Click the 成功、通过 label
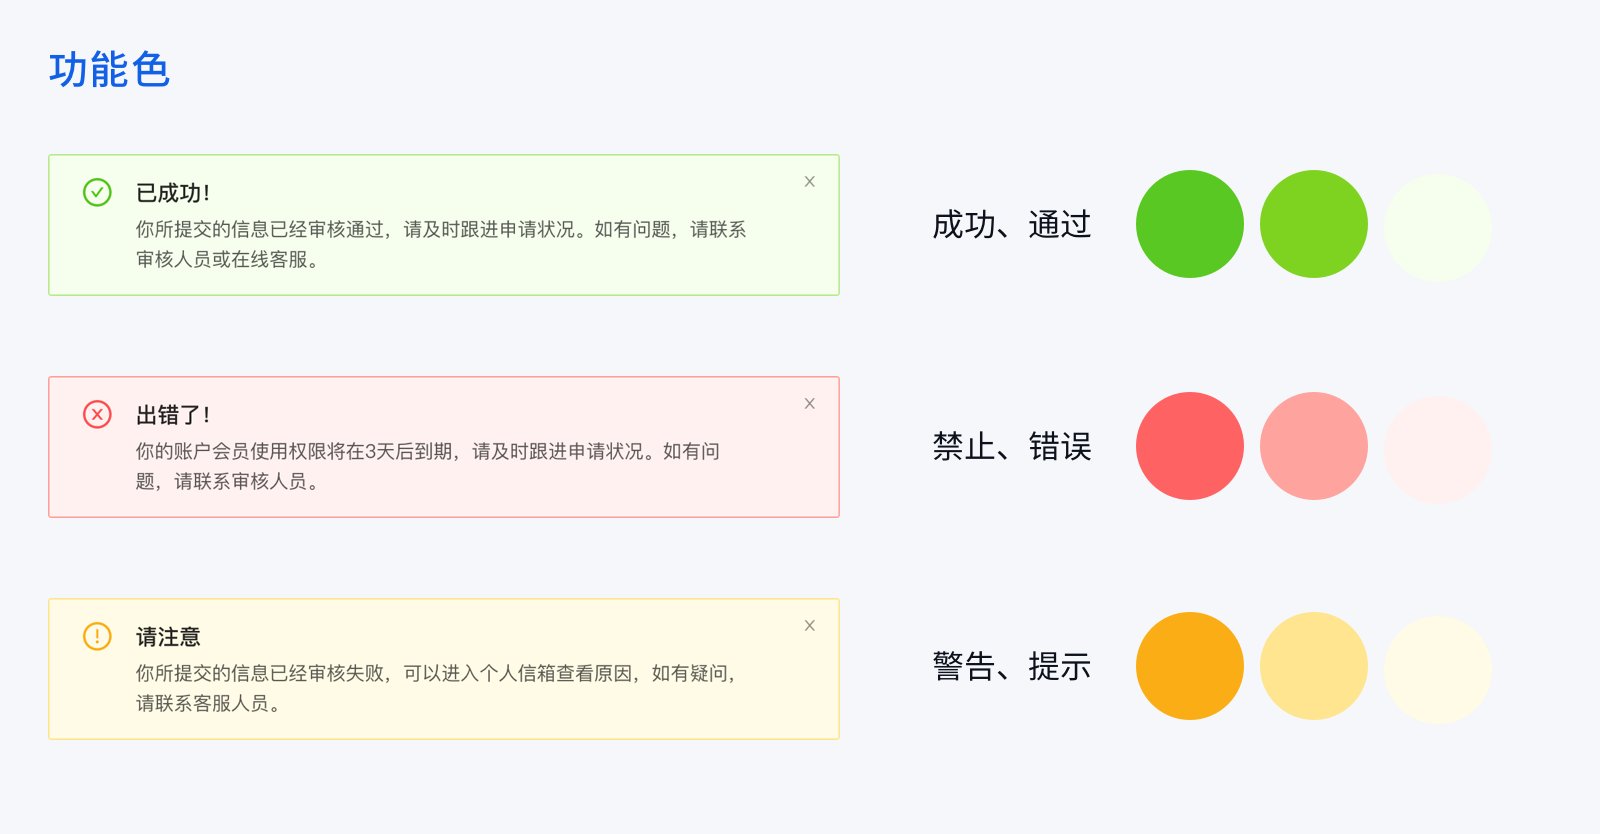The height and width of the screenshot is (834, 1600). (x=1011, y=225)
